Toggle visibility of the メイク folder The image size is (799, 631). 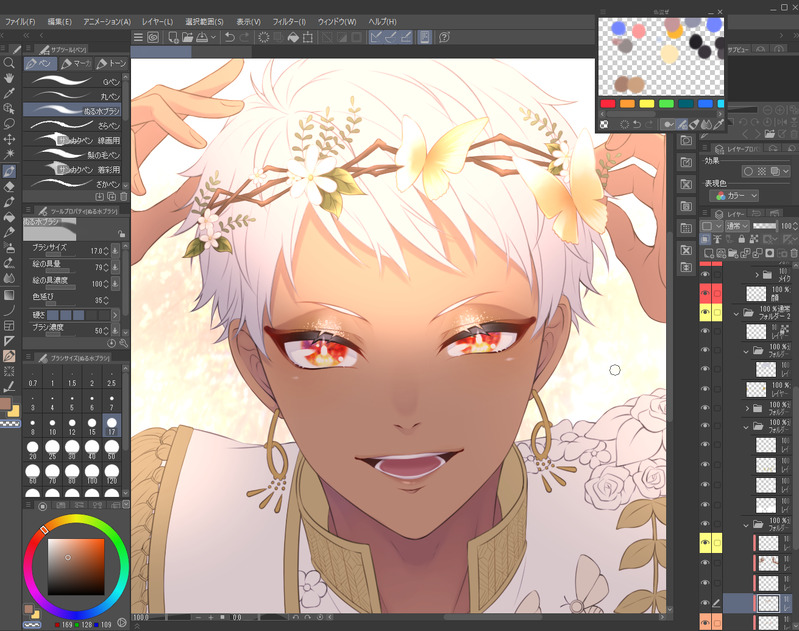[705, 274]
